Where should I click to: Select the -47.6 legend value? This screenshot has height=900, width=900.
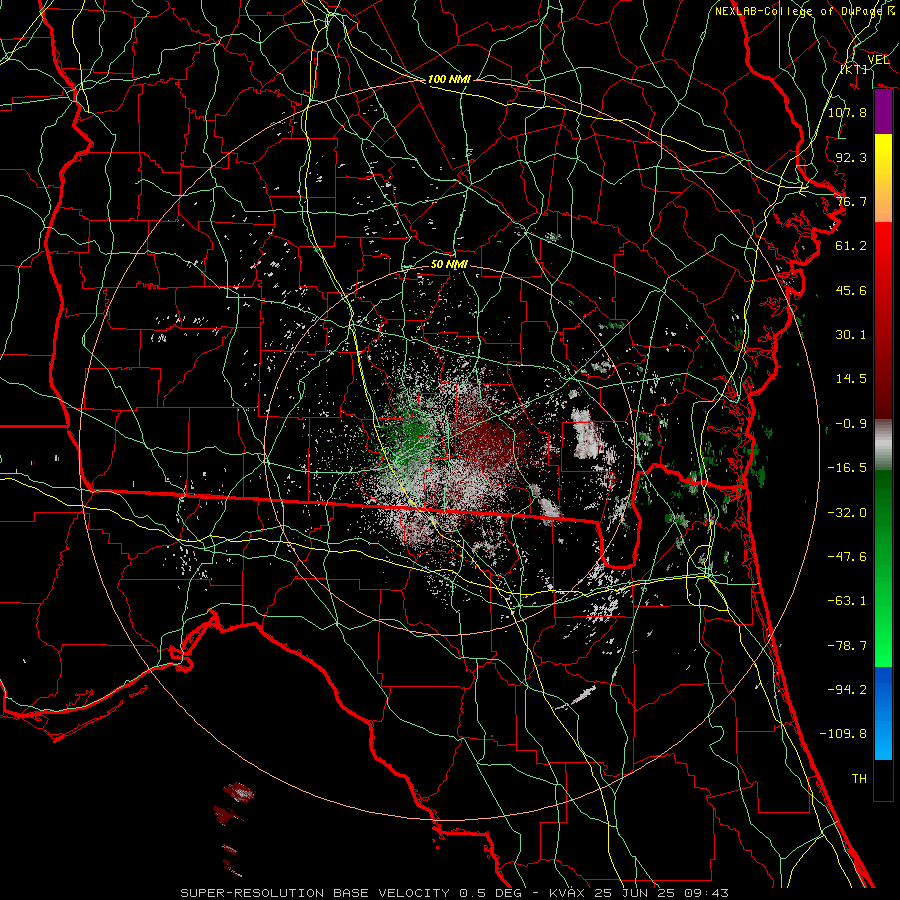847,557
